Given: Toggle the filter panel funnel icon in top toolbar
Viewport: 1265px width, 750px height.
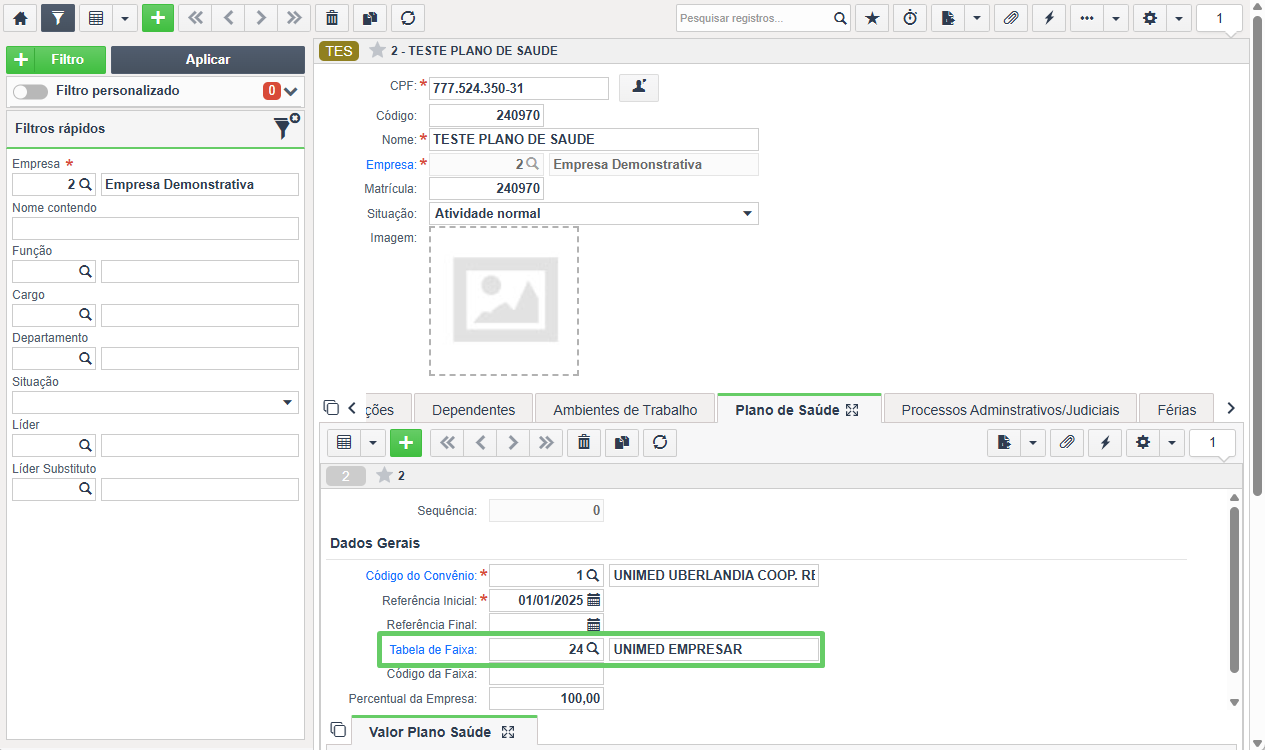Looking at the screenshot, I should tap(58, 18).
